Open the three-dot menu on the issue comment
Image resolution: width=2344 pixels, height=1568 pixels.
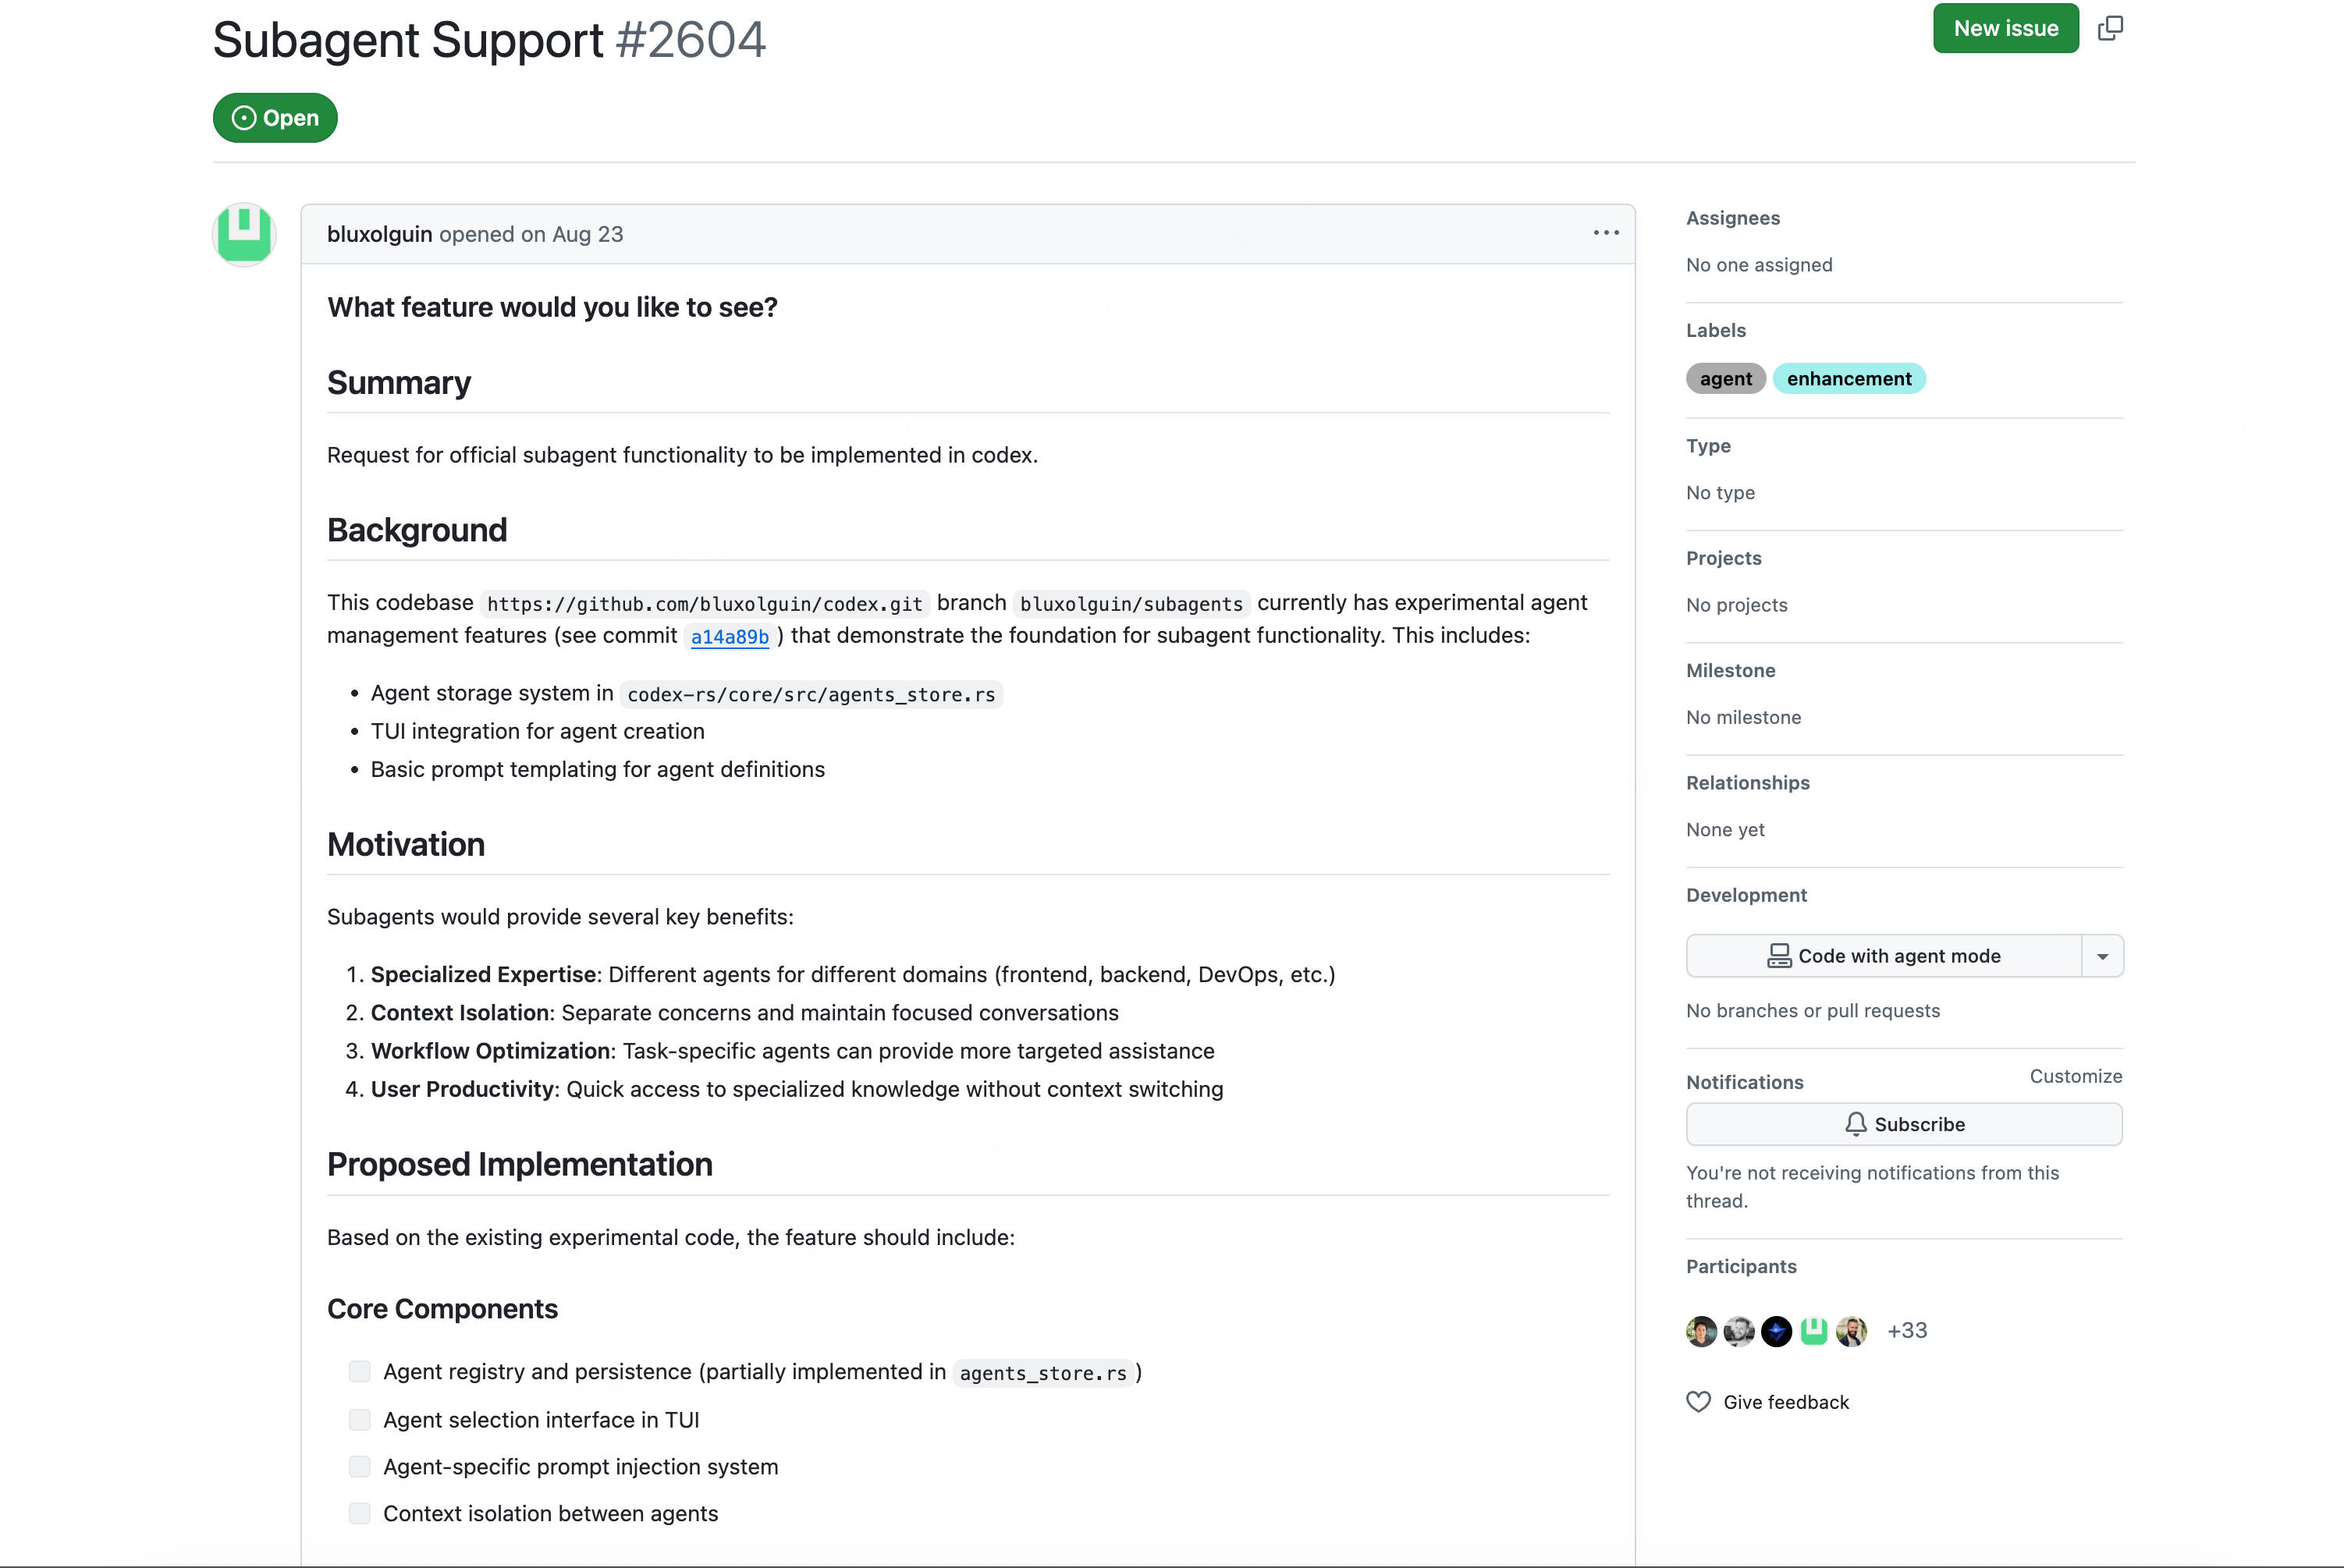pos(1606,233)
